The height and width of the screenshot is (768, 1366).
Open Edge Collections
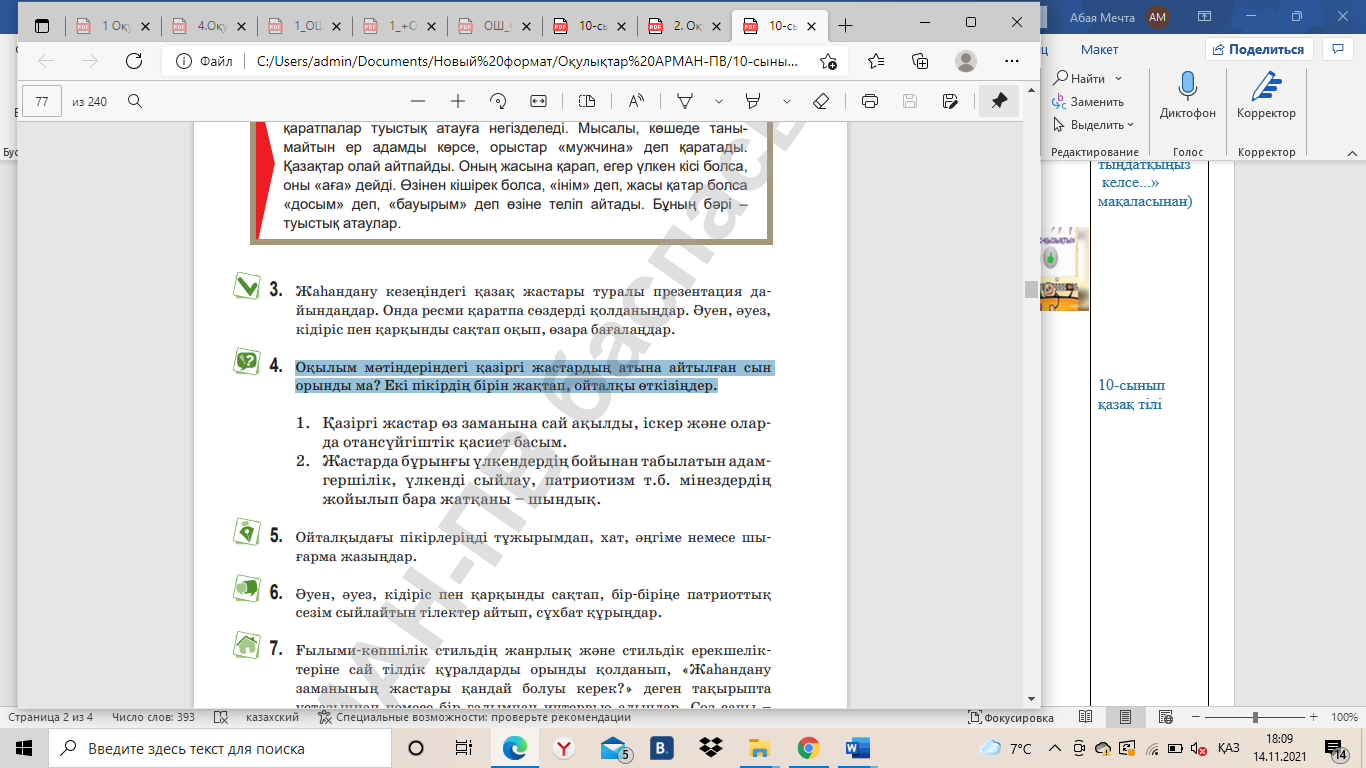(x=921, y=61)
